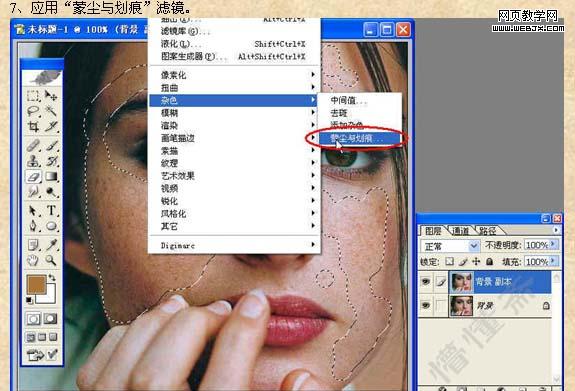
Task: Expand the 渲染 submenu
Action: [234, 125]
